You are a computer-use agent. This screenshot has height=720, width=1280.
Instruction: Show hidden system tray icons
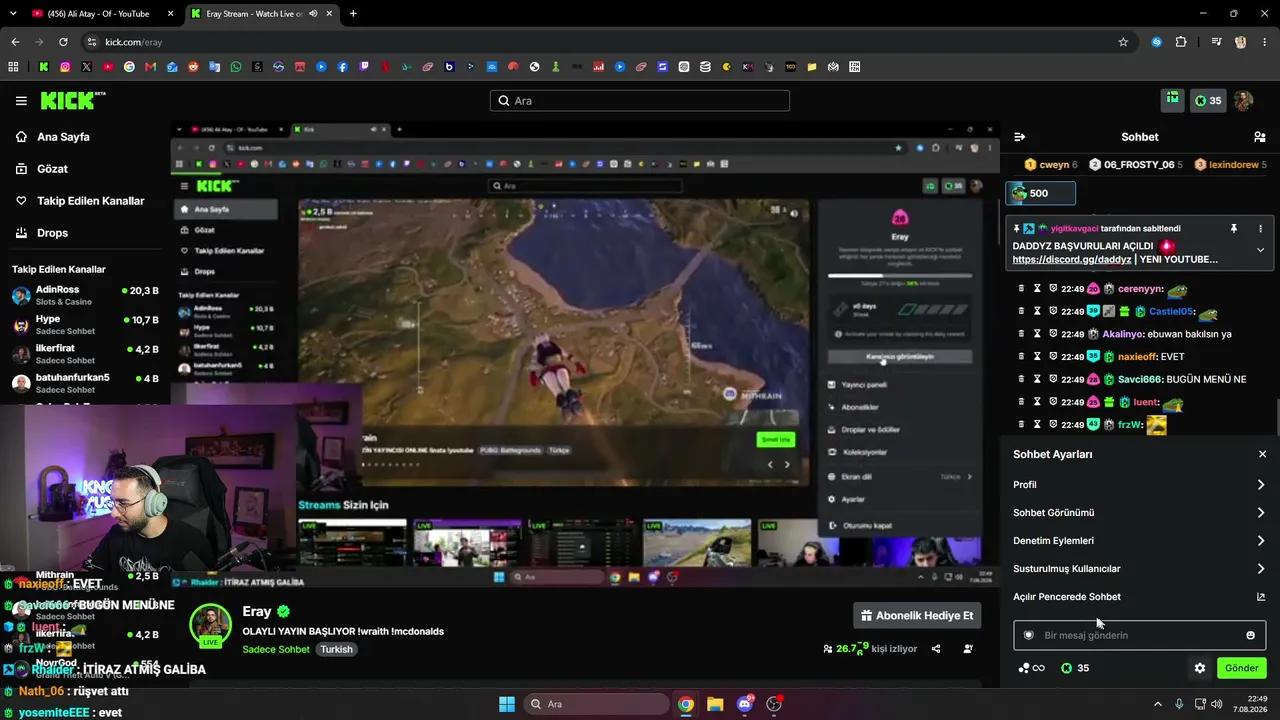point(1158,704)
